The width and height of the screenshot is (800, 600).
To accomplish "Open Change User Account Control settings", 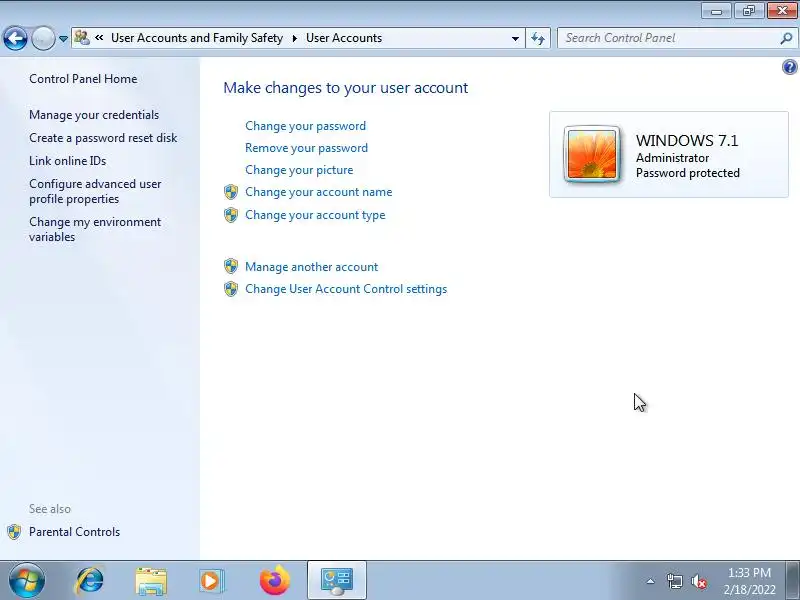I will pos(346,289).
